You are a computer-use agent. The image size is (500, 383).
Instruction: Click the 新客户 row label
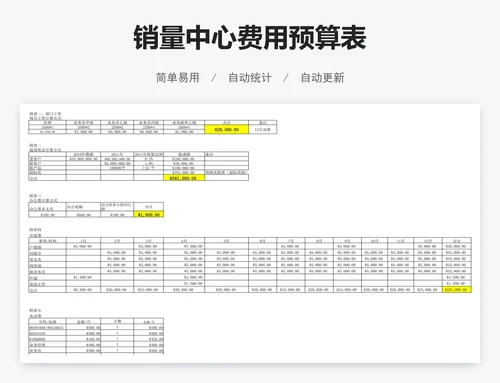tap(47, 164)
